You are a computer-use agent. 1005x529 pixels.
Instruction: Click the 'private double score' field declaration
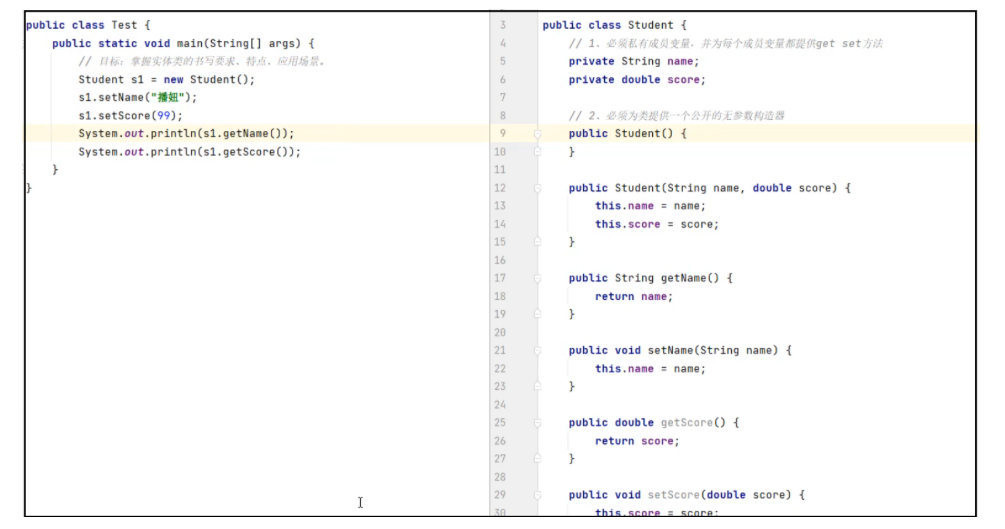(636, 80)
